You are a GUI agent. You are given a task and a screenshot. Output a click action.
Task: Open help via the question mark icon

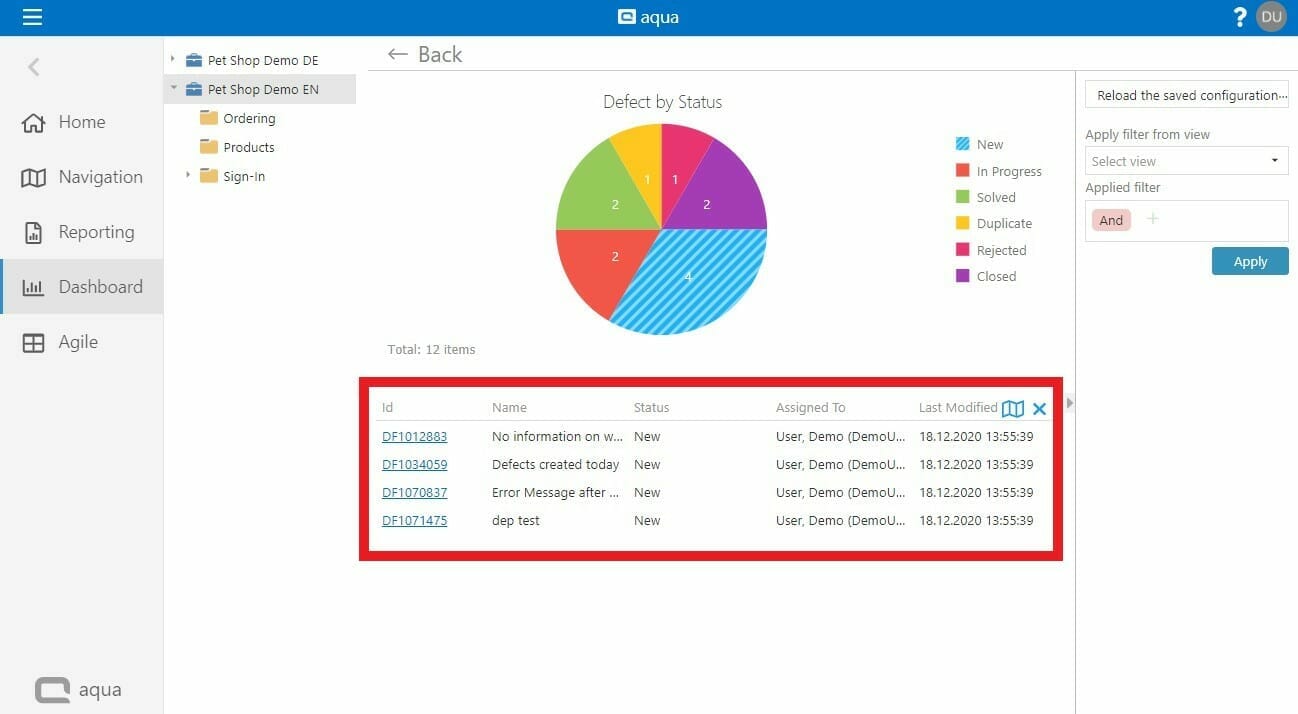click(1239, 17)
